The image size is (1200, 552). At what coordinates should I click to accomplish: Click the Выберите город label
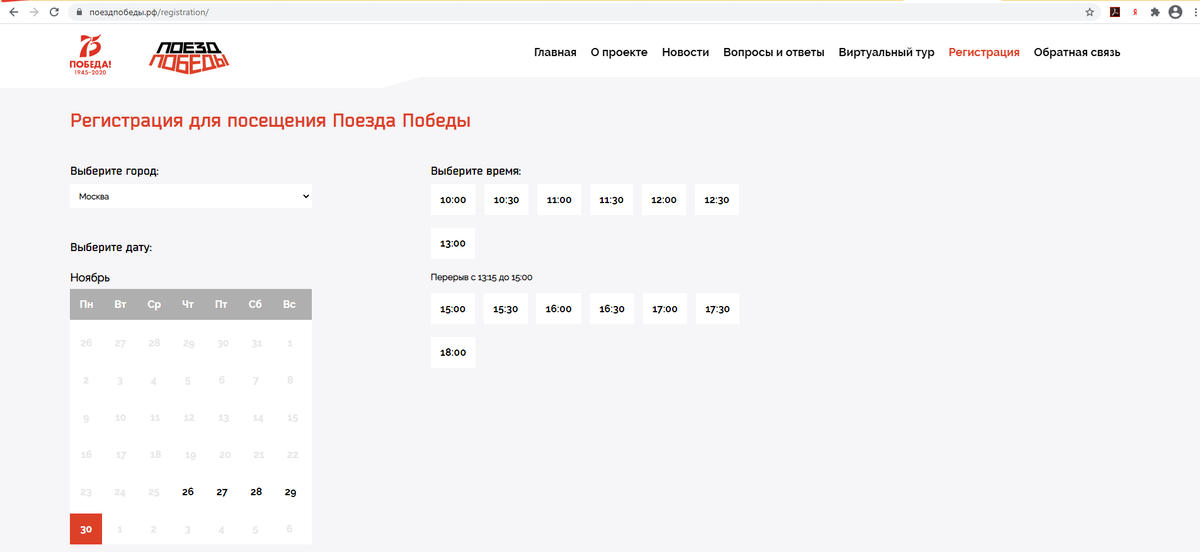pyautogui.click(x=114, y=171)
